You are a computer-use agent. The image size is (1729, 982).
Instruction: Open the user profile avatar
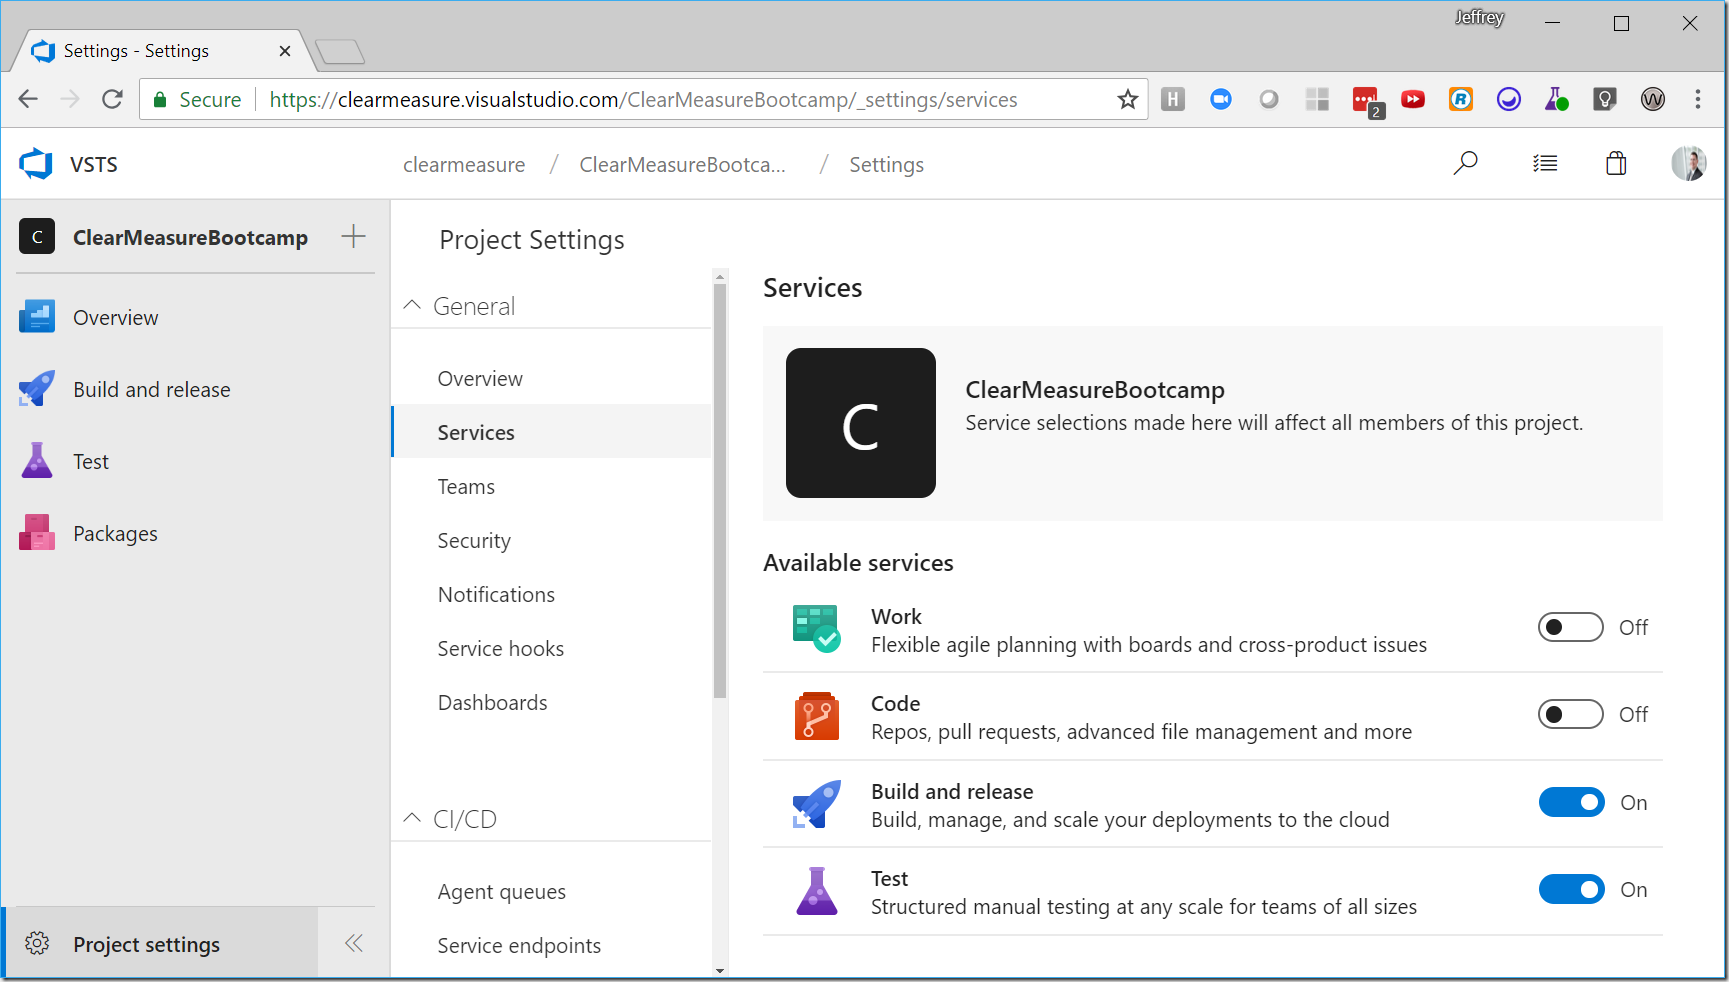coord(1688,163)
